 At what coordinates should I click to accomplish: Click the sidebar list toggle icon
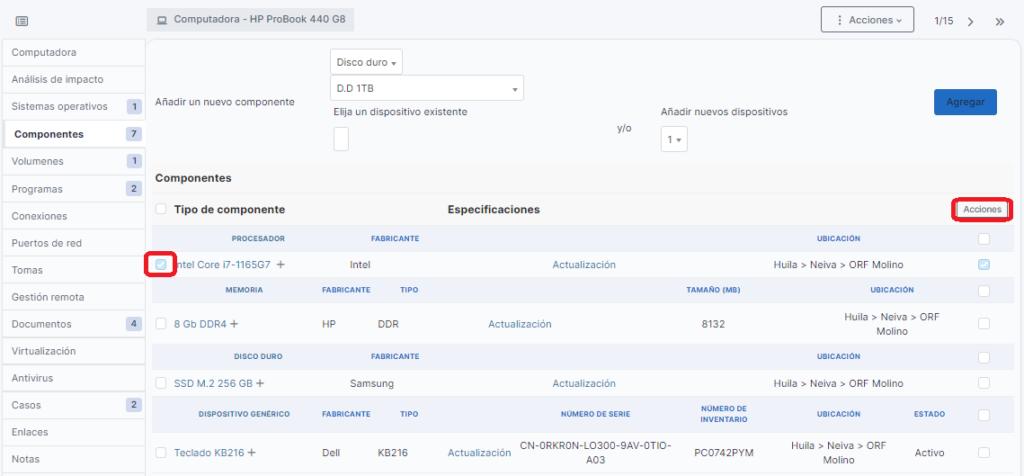pos(22,20)
